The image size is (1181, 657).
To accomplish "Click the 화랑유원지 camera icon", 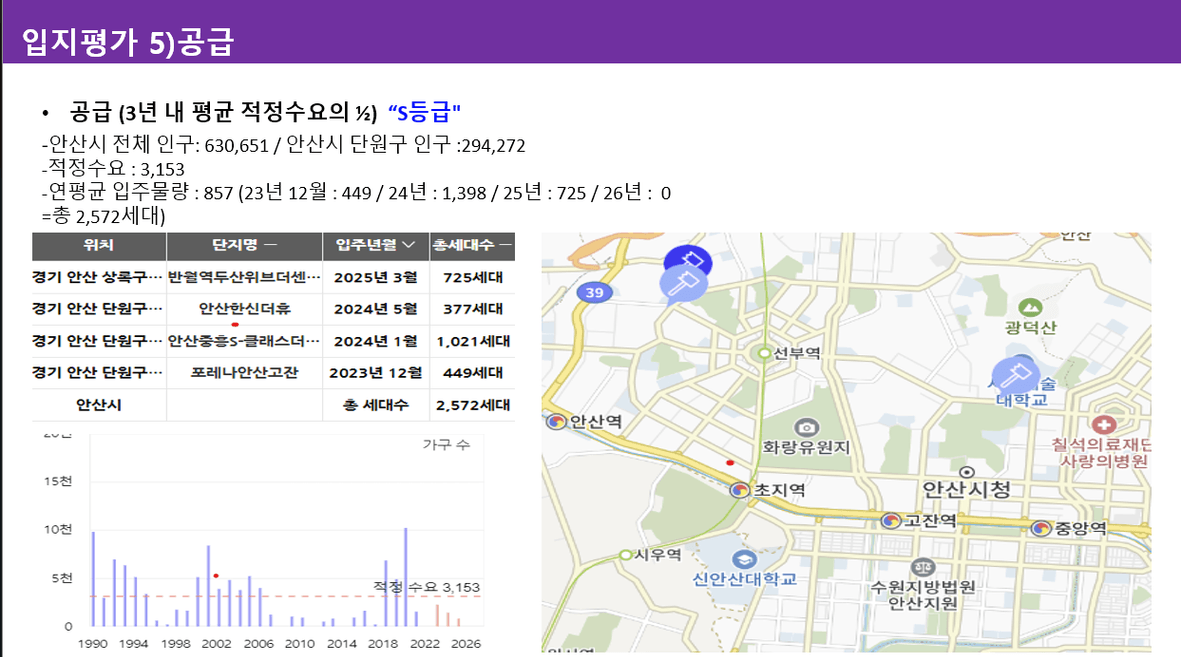I will (x=806, y=427).
